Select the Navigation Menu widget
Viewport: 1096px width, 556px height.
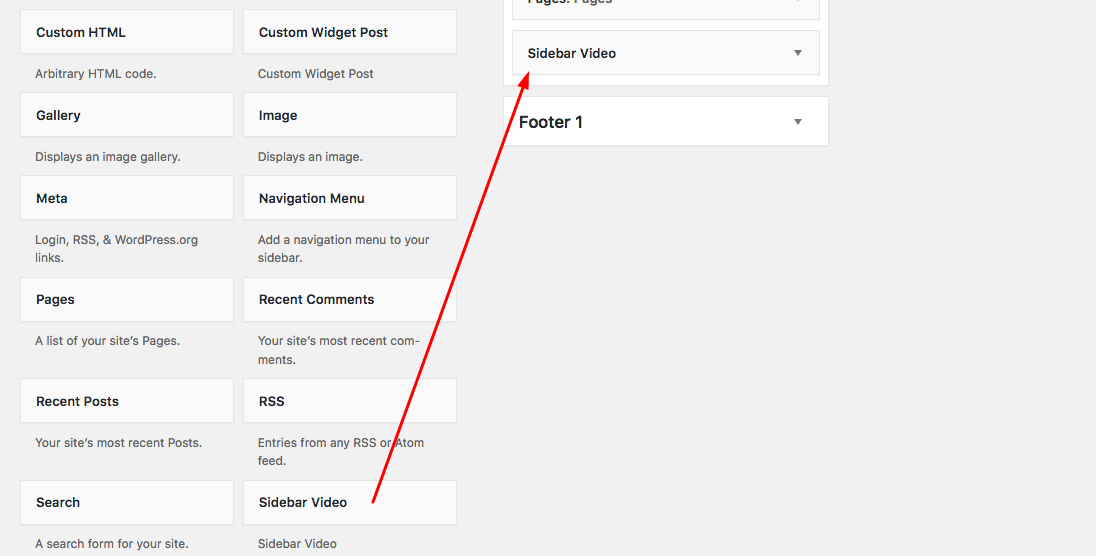click(312, 198)
